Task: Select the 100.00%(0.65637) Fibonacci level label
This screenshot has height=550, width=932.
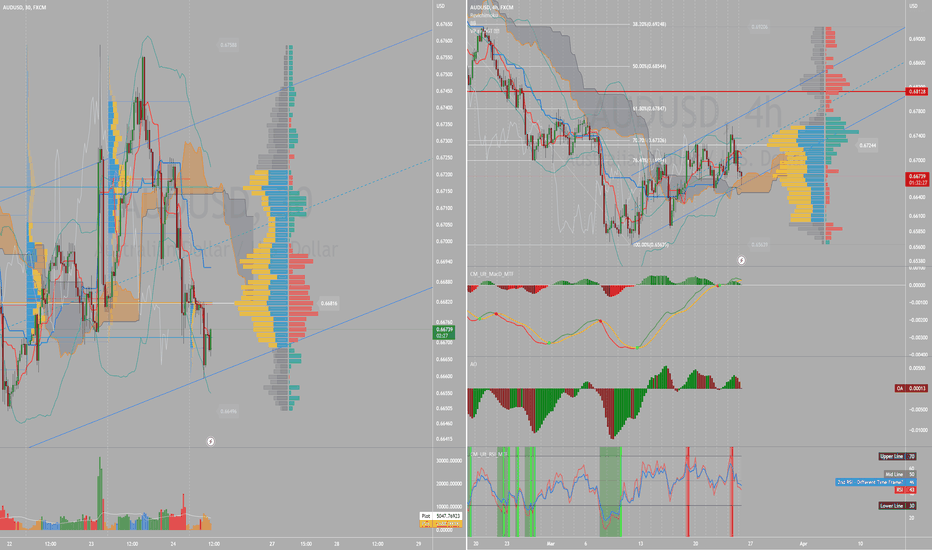Action: tap(650, 244)
